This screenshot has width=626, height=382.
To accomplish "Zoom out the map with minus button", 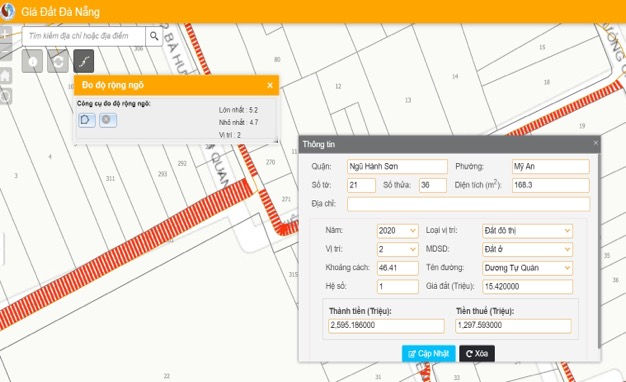I will [5, 52].
